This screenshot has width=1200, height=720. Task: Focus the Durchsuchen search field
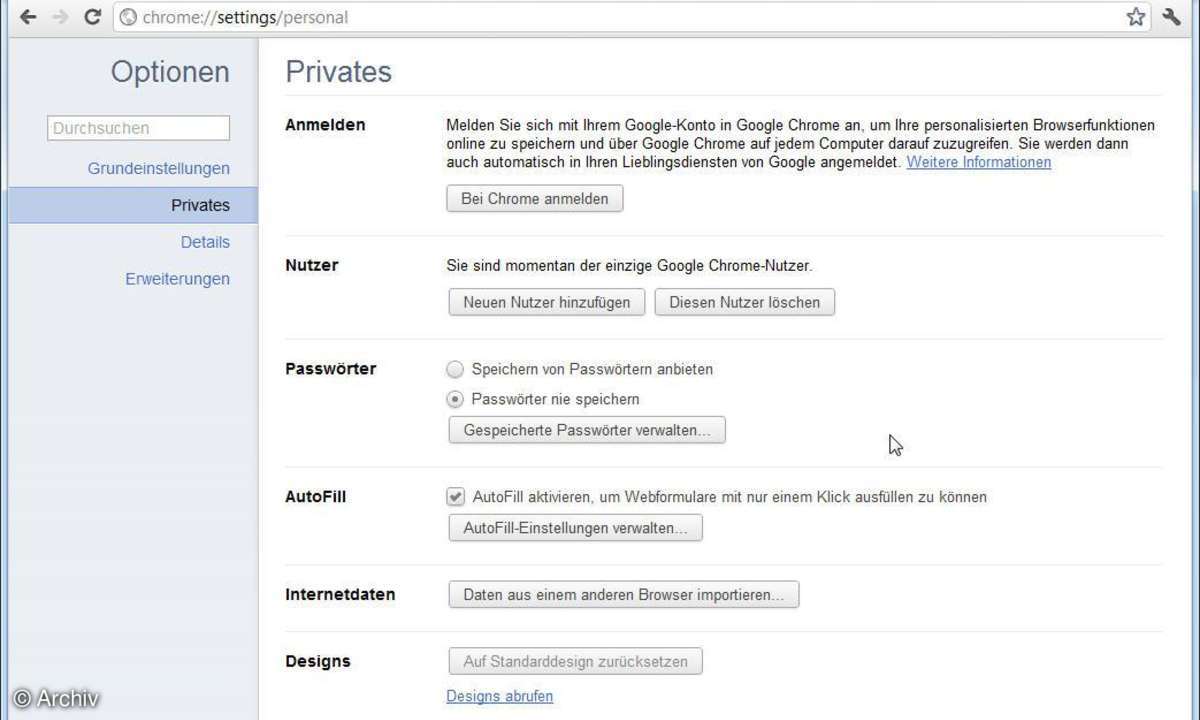(x=138, y=128)
